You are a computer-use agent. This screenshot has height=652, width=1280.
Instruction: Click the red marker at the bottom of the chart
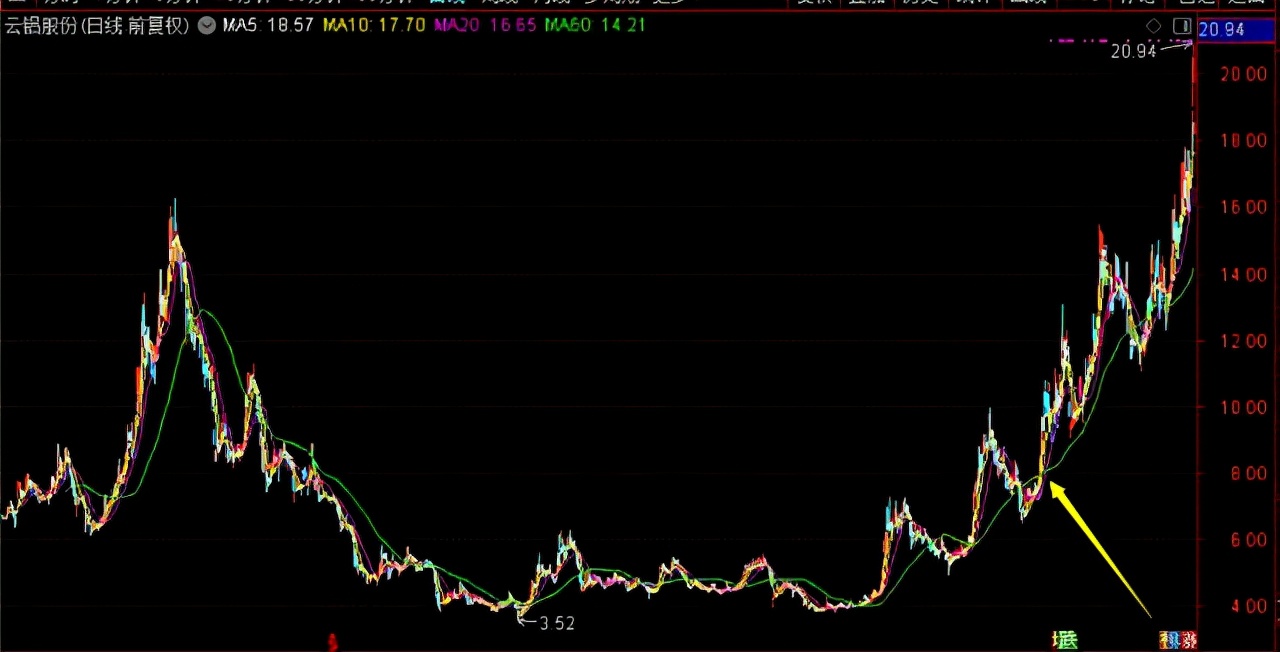coord(333,641)
